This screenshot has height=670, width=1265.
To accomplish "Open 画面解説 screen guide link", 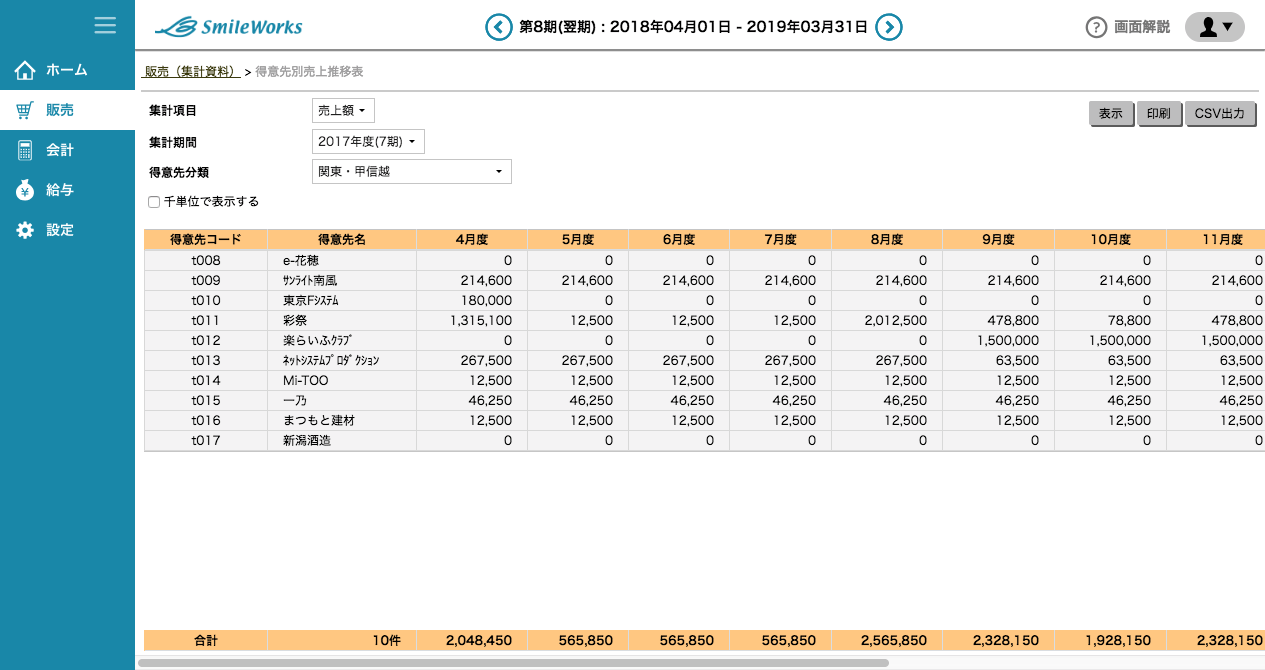I will 1142,27.
